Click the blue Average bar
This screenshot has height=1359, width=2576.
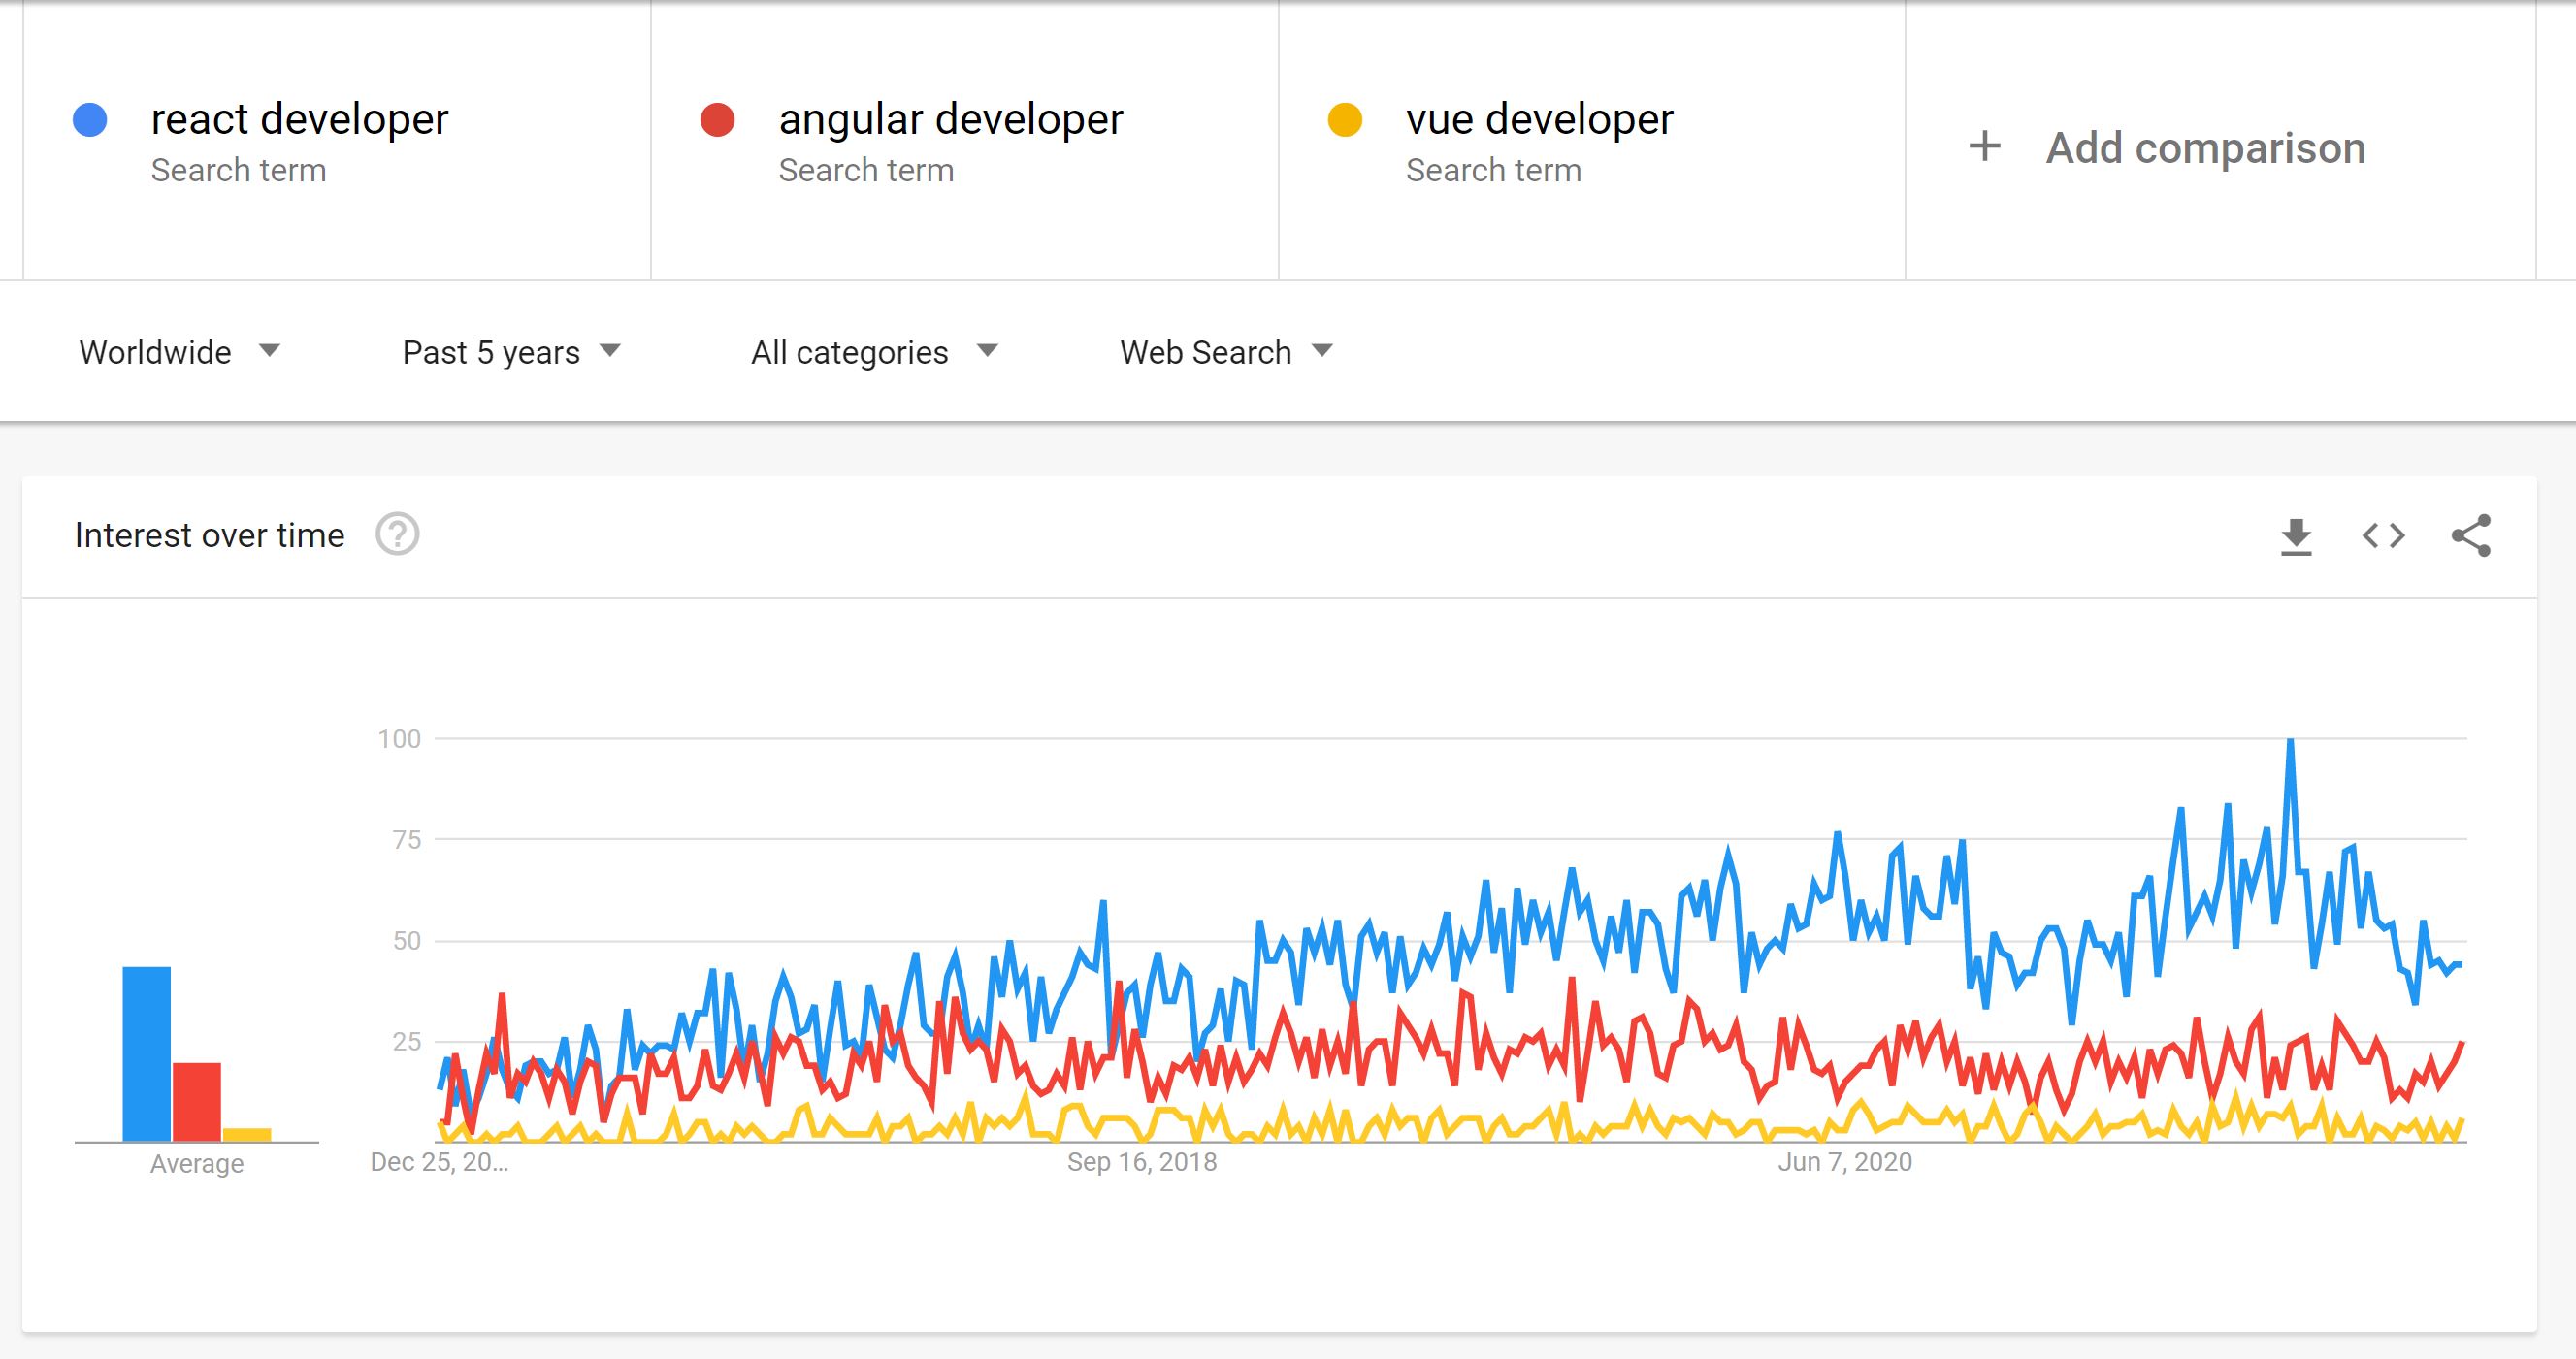click(x=146, y=1054)
